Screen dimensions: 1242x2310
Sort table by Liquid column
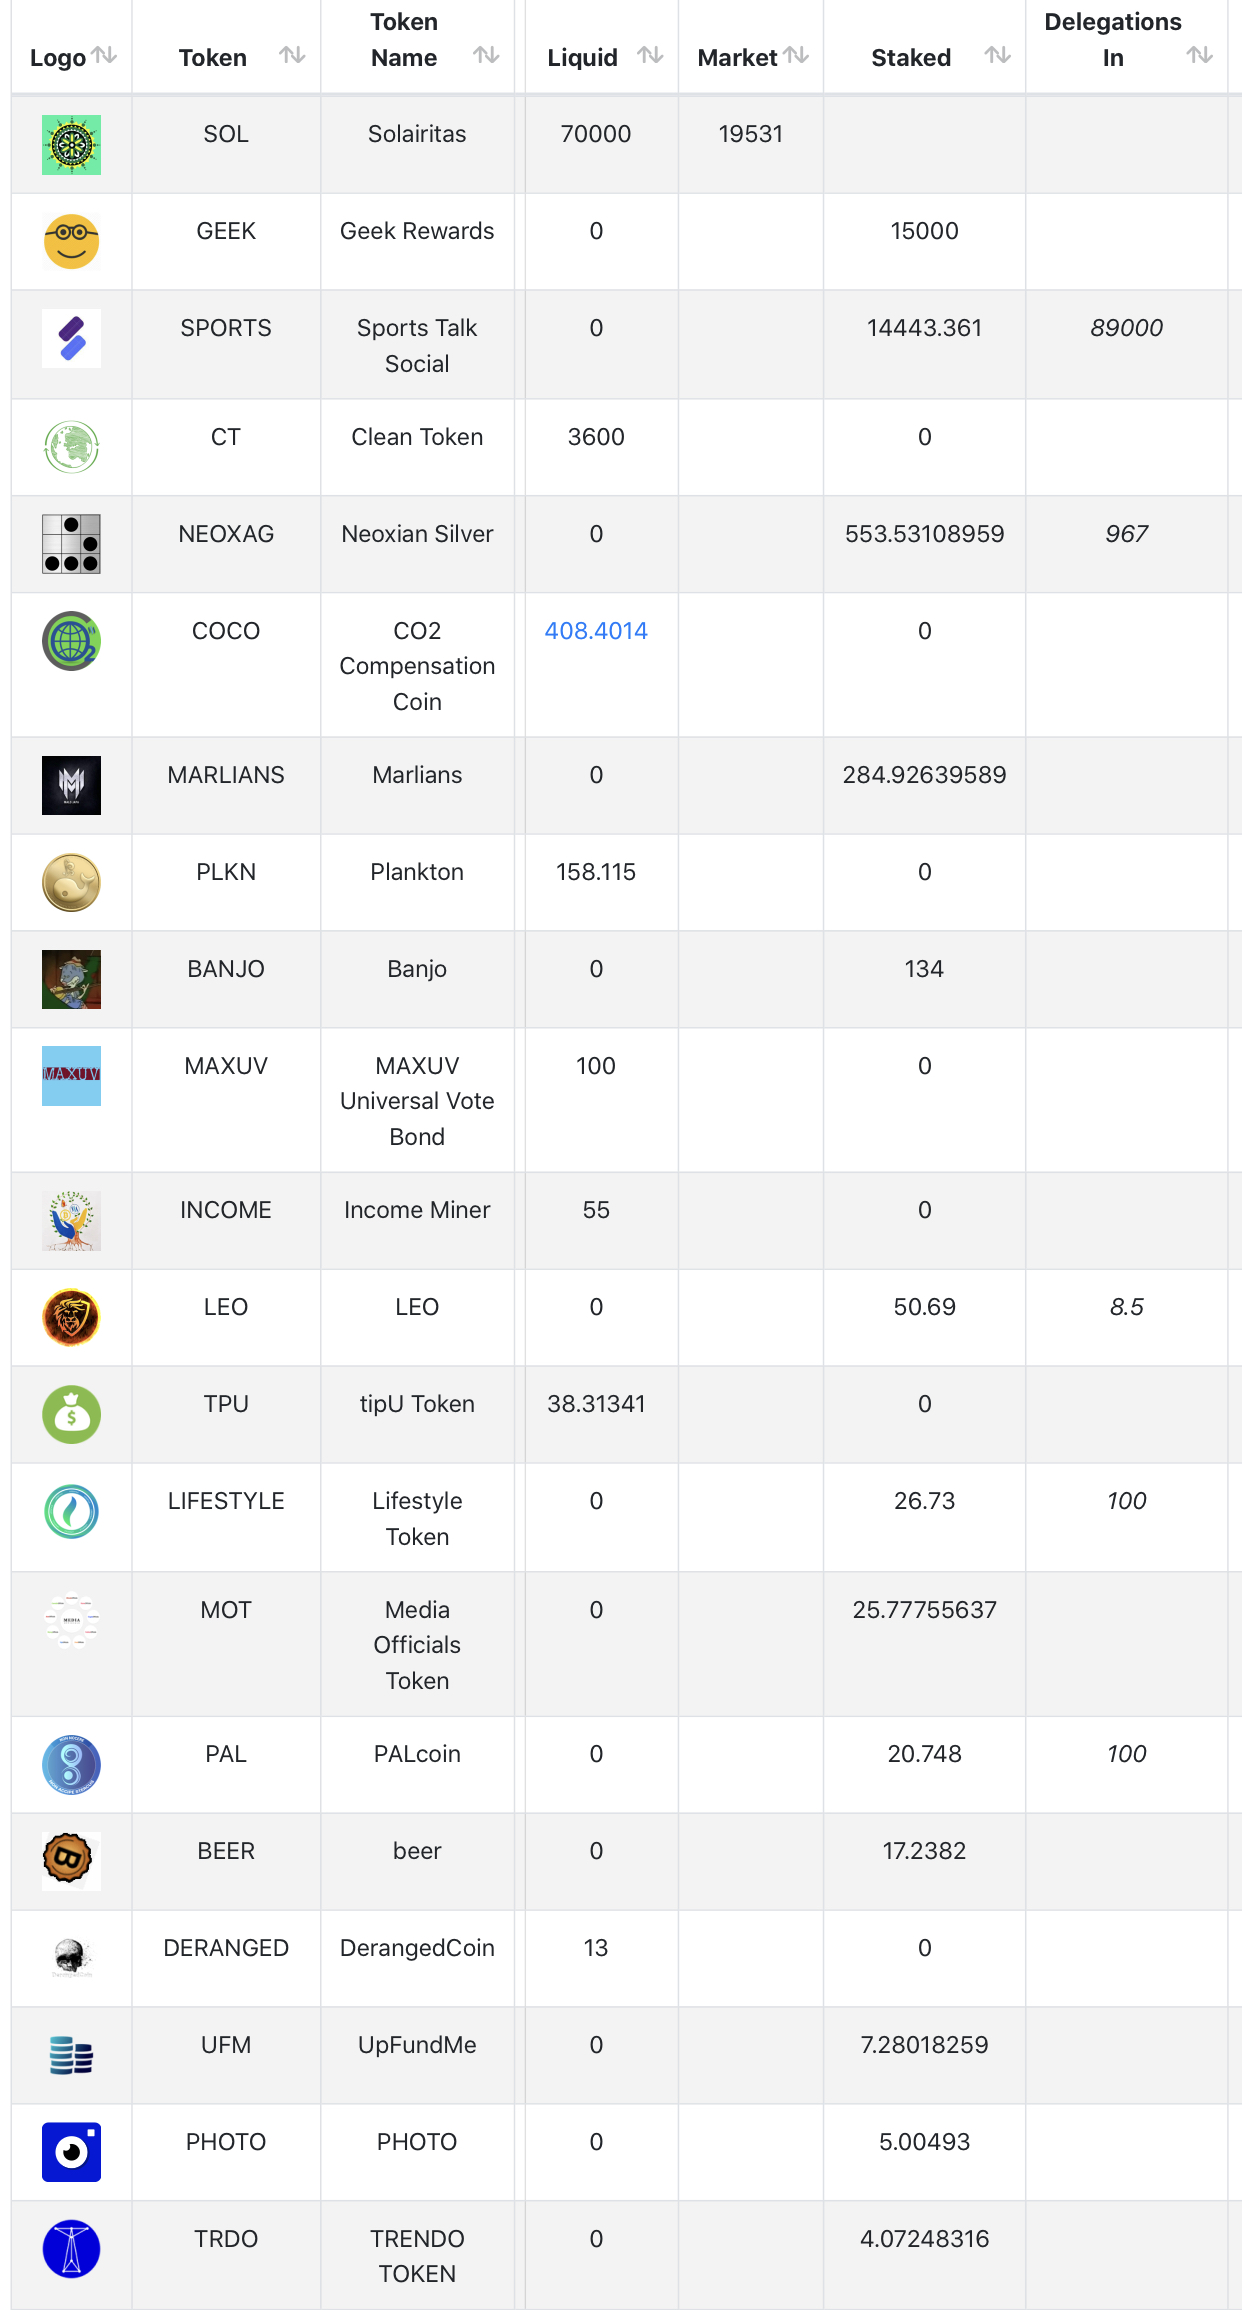[x=650, y=56]
